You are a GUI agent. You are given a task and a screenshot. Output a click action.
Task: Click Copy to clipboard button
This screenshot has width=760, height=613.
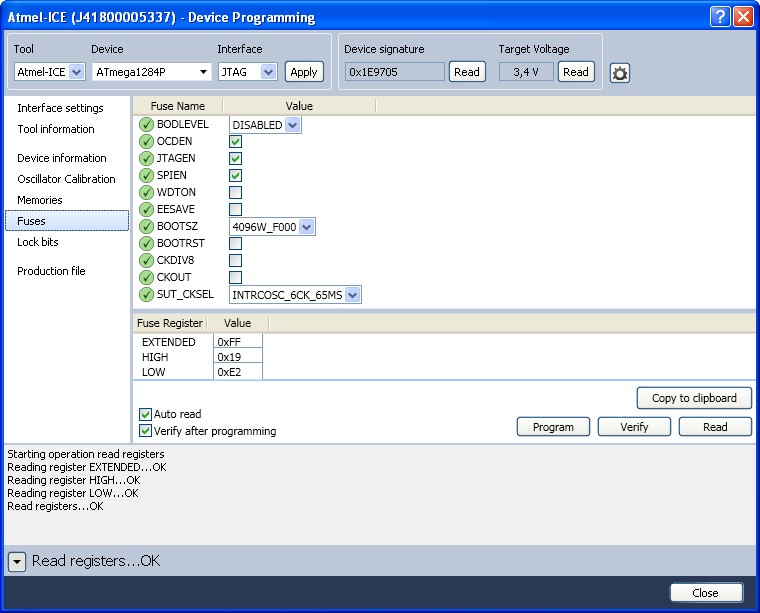tap(694, 398)
